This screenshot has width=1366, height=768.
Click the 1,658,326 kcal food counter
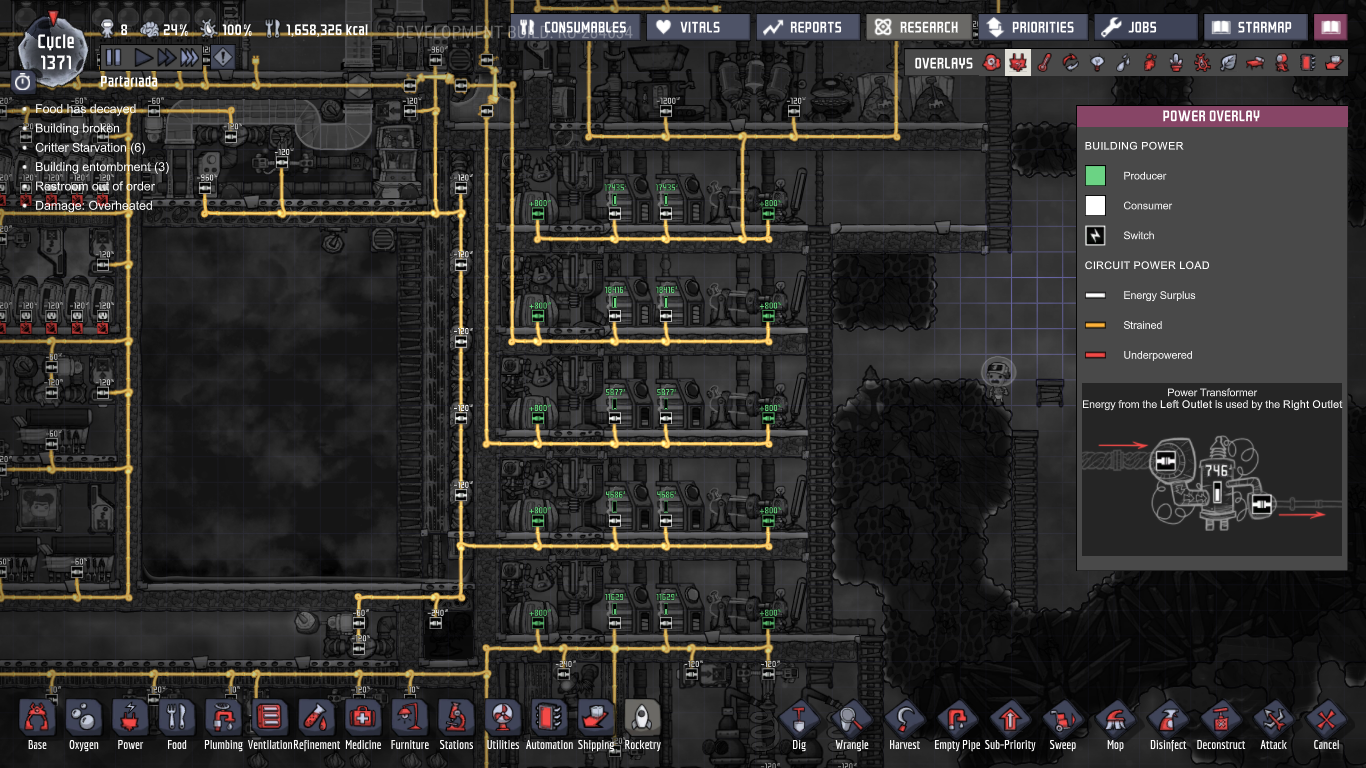[317, 30]
